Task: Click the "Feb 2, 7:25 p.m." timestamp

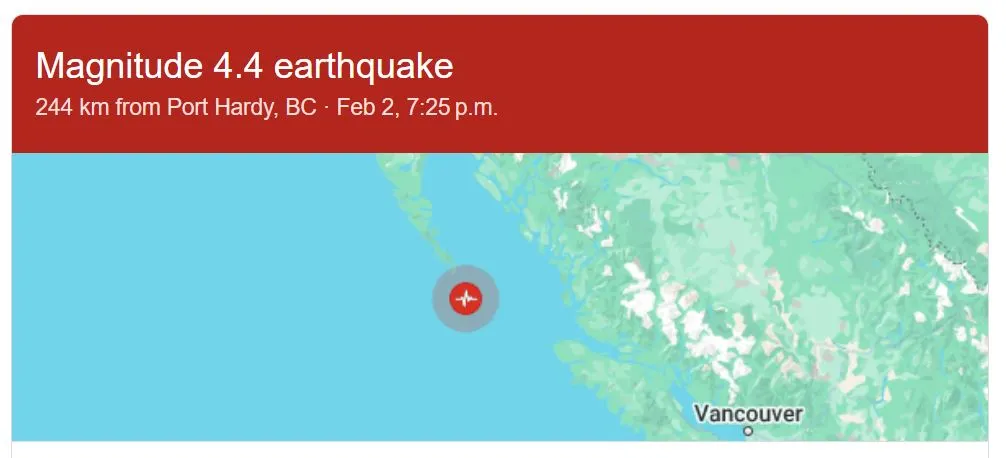Action: click(417, 108)
